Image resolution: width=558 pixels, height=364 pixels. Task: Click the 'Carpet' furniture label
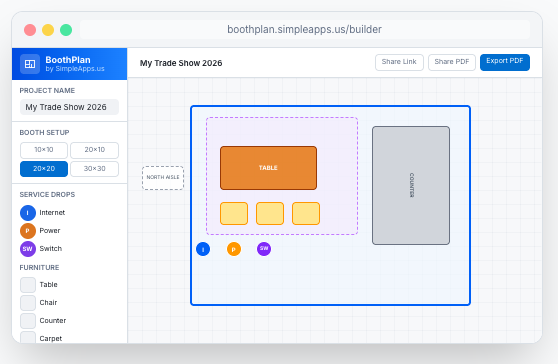[51, 338]
